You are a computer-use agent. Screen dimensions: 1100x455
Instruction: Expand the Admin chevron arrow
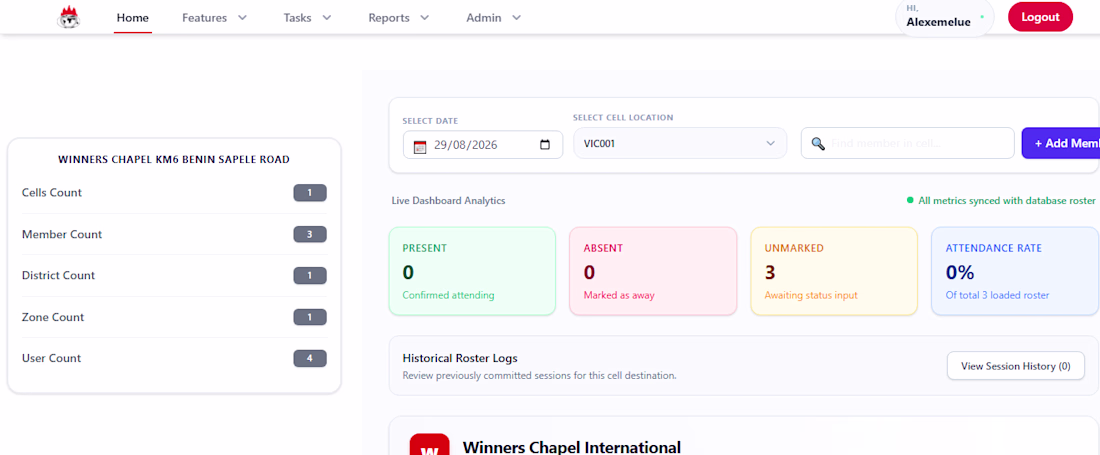click(516, 18)
